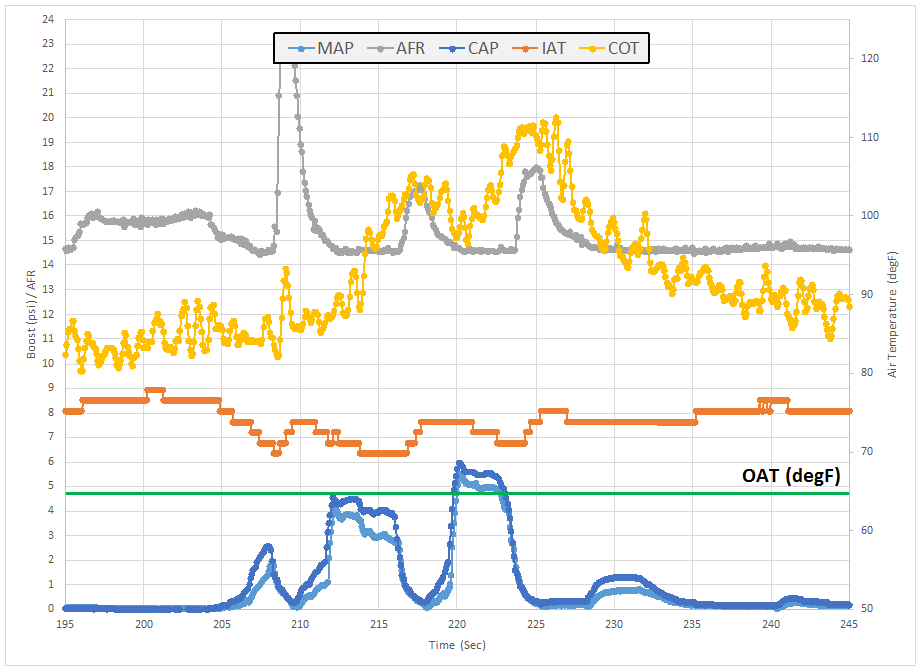Image resolution: width=920 pixels, height=671 pixels.
Task: Select the 24 label on the left axis
Action: coord(46,19)
